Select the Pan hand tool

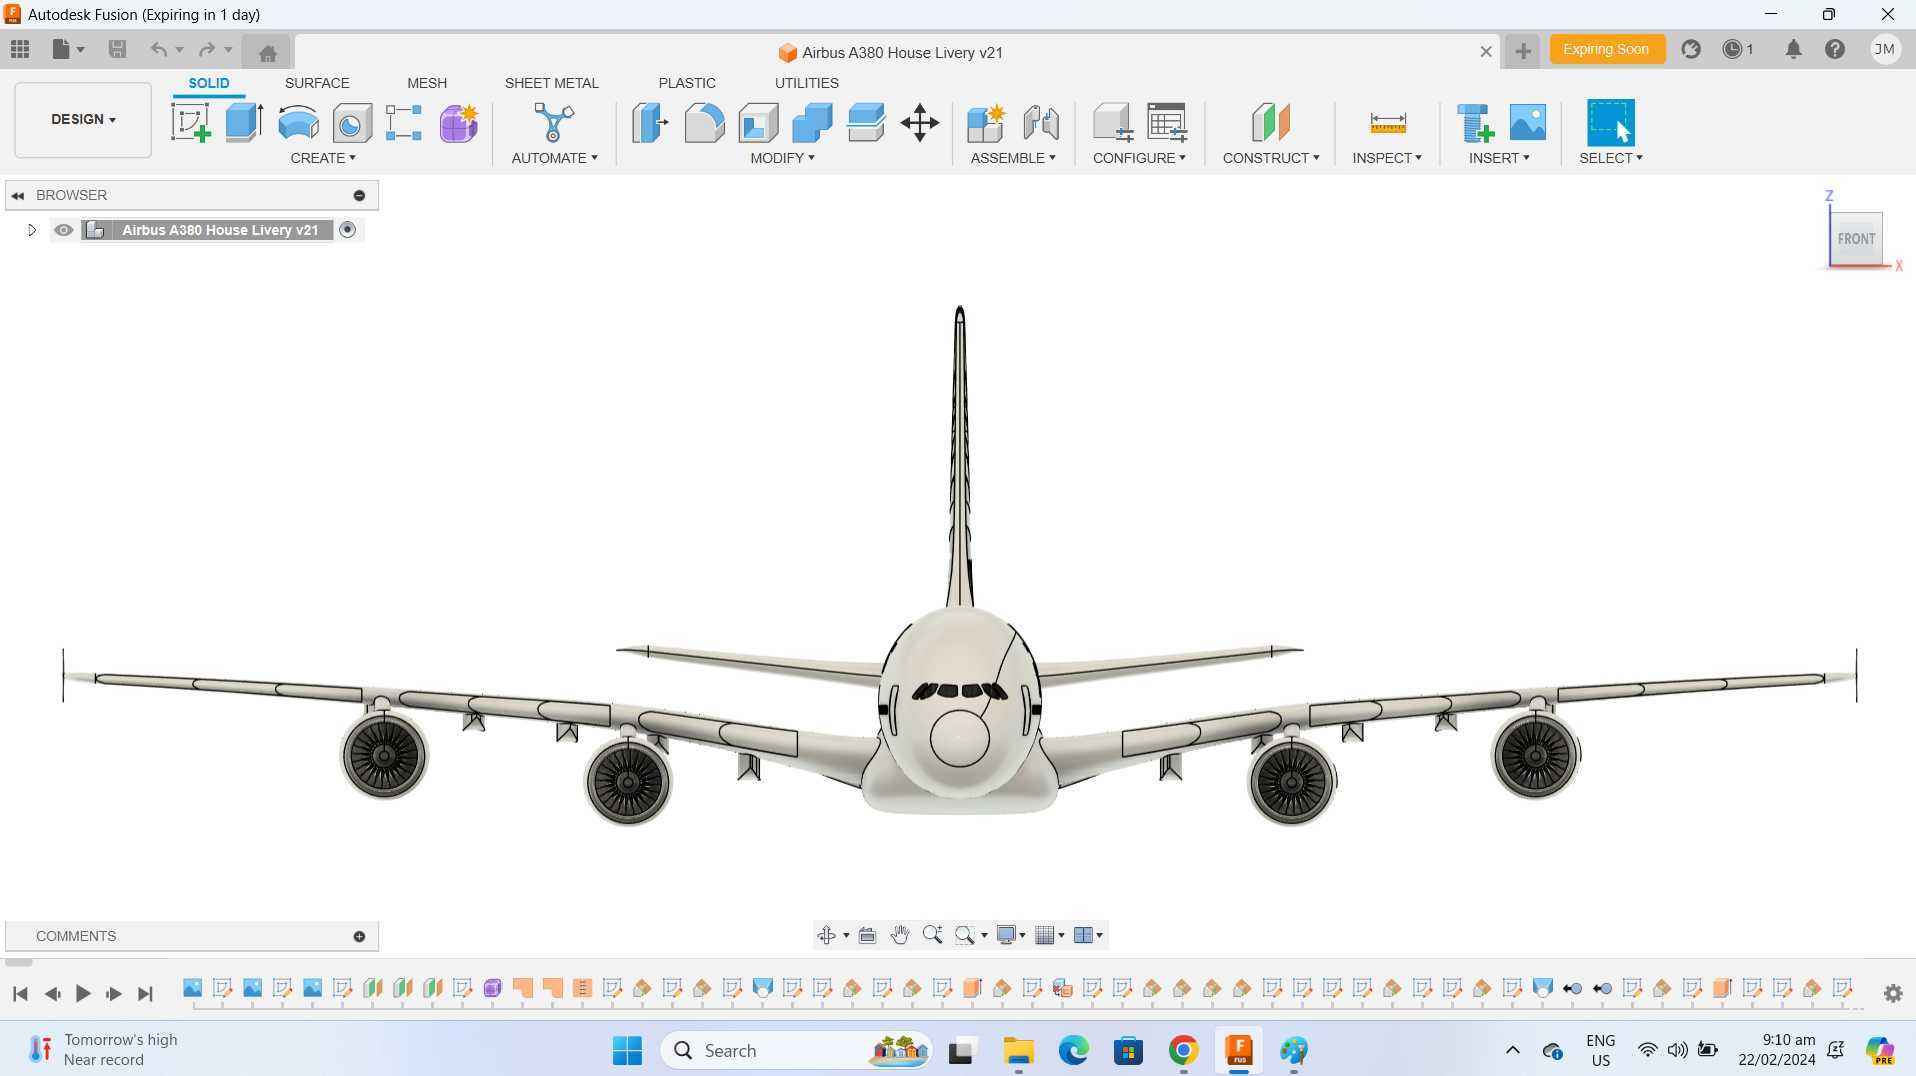[x=899, y=935]
